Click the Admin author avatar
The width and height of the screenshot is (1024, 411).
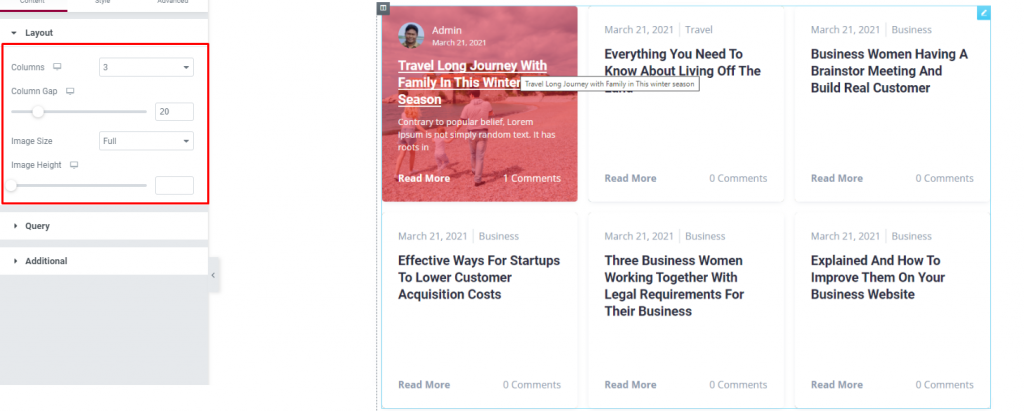coord(411,35)
